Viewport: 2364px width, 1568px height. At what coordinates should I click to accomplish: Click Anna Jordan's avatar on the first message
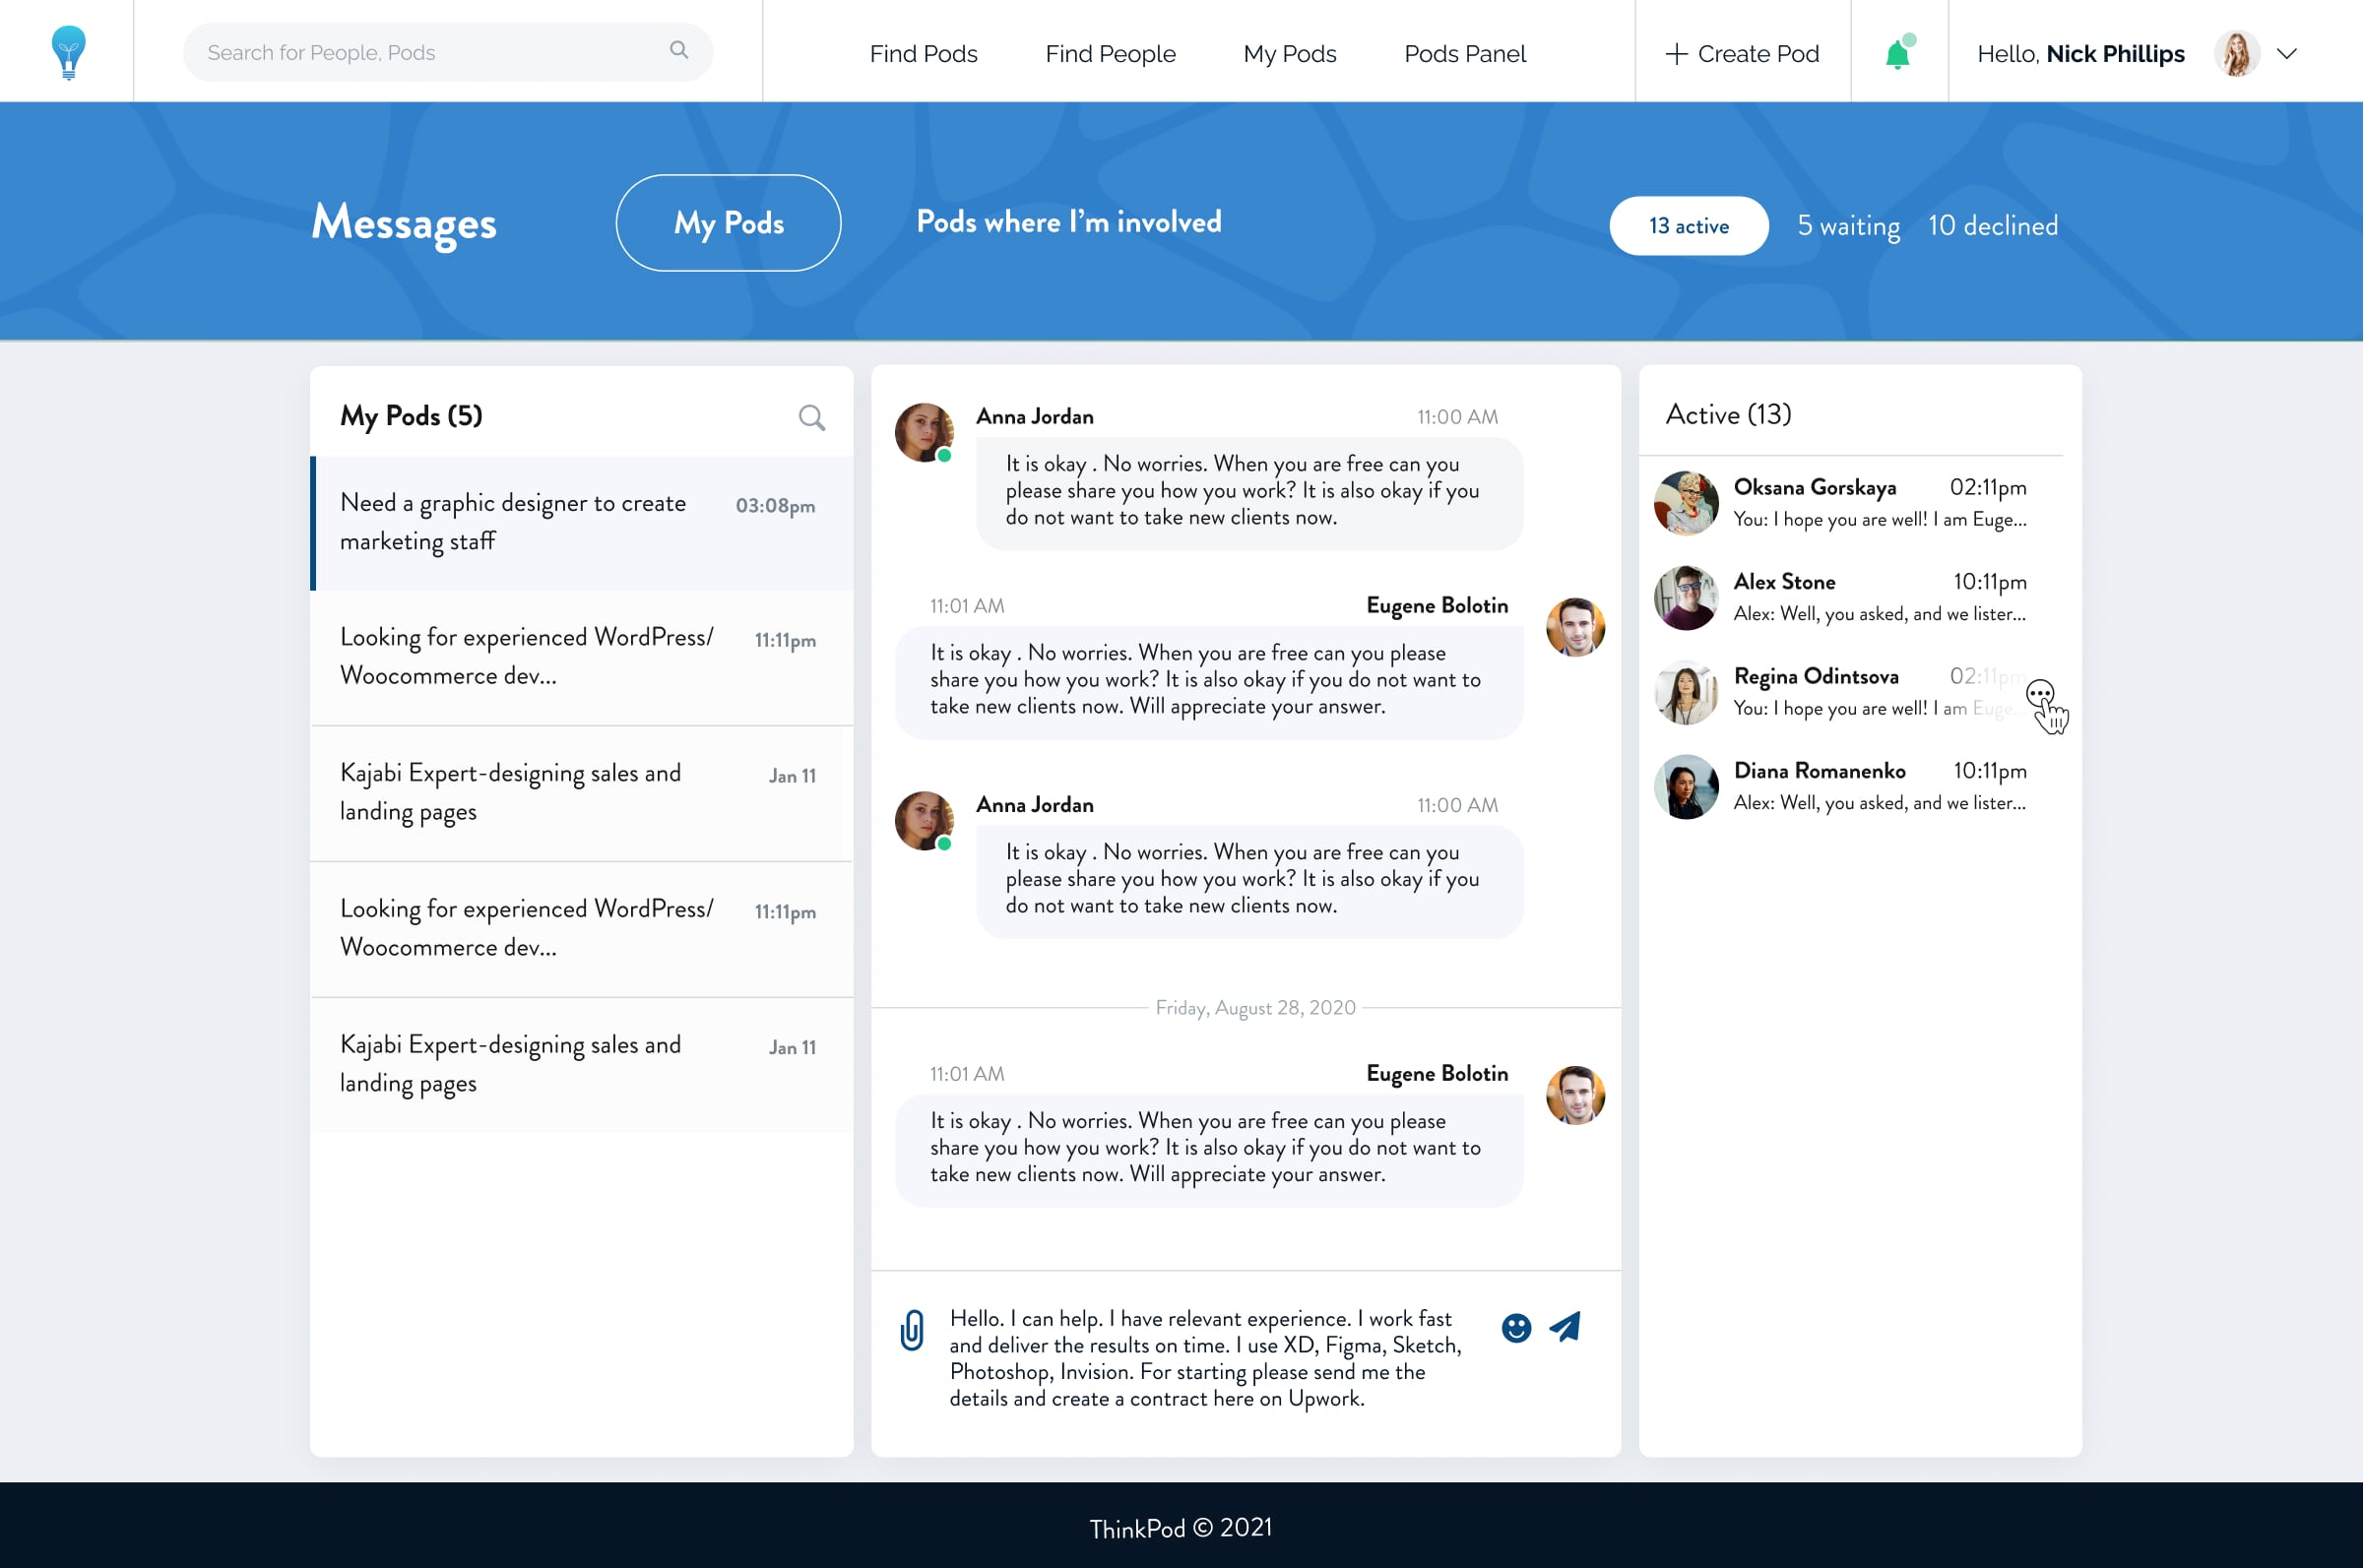[x=923, y=433]
